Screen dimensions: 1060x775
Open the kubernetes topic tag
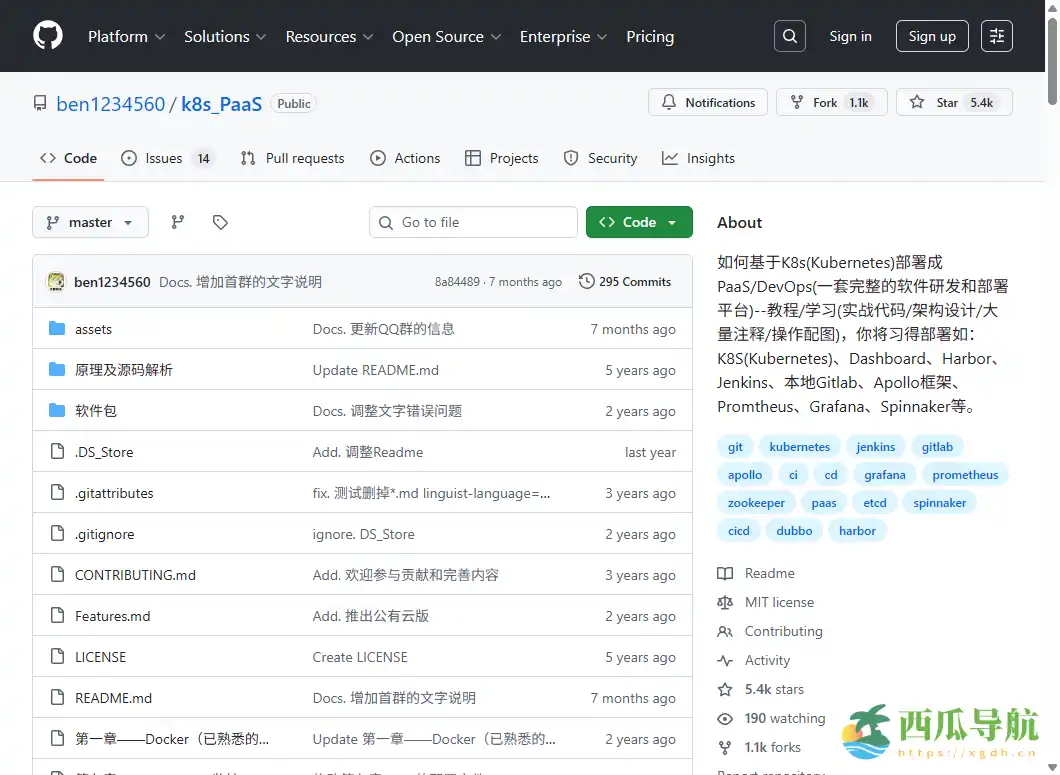click(x=799, y=446)
